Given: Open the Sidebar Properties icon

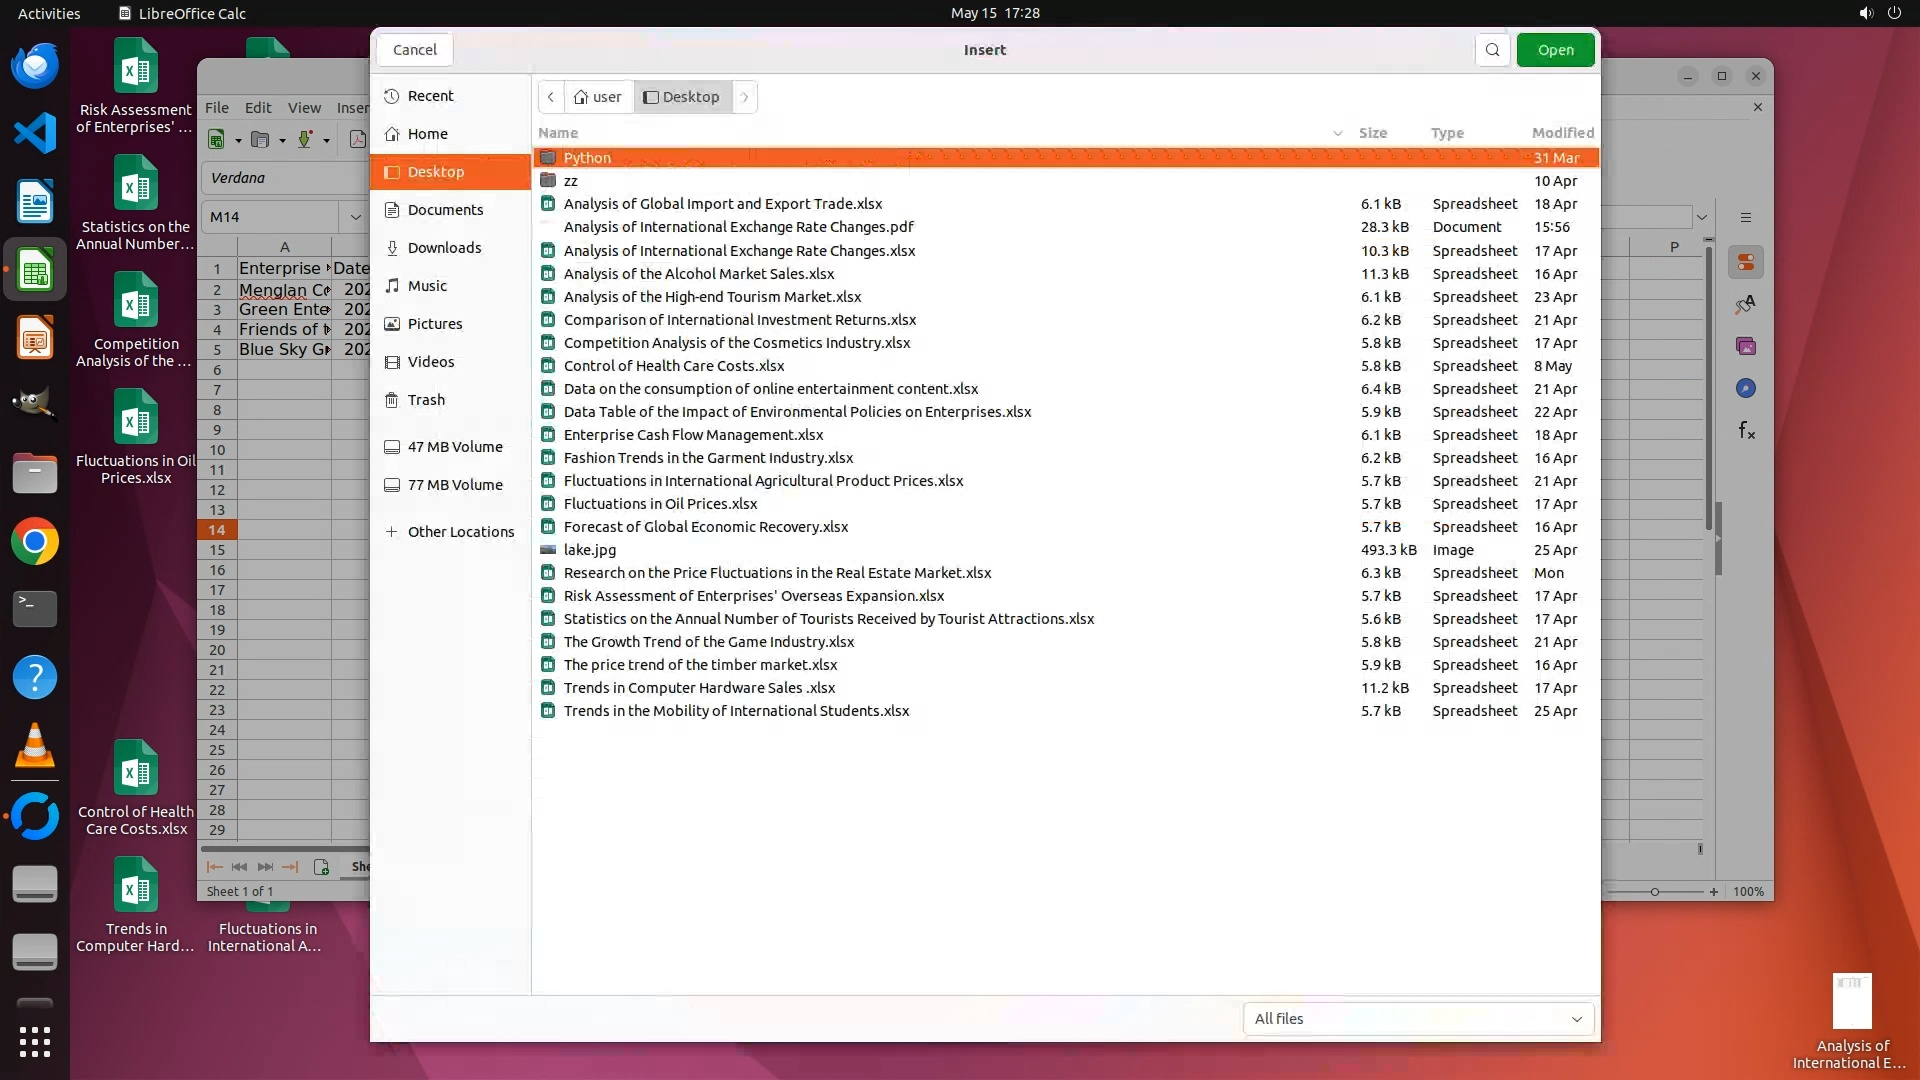Looking at the screenshot, I should pyautogui.click(x=1746, y=262).
